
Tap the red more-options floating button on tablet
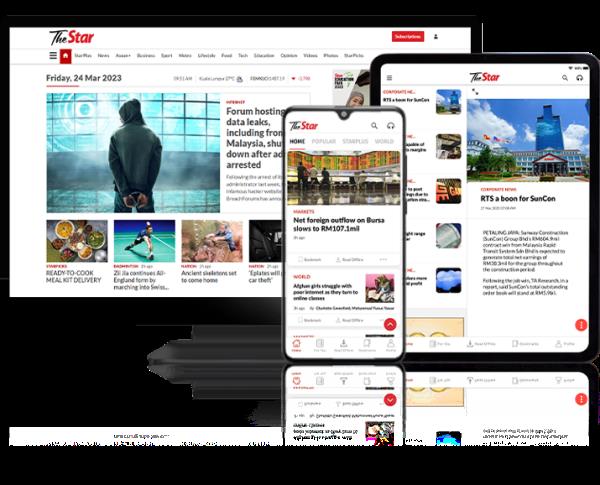pyautogui.click(x=580, y=325)
